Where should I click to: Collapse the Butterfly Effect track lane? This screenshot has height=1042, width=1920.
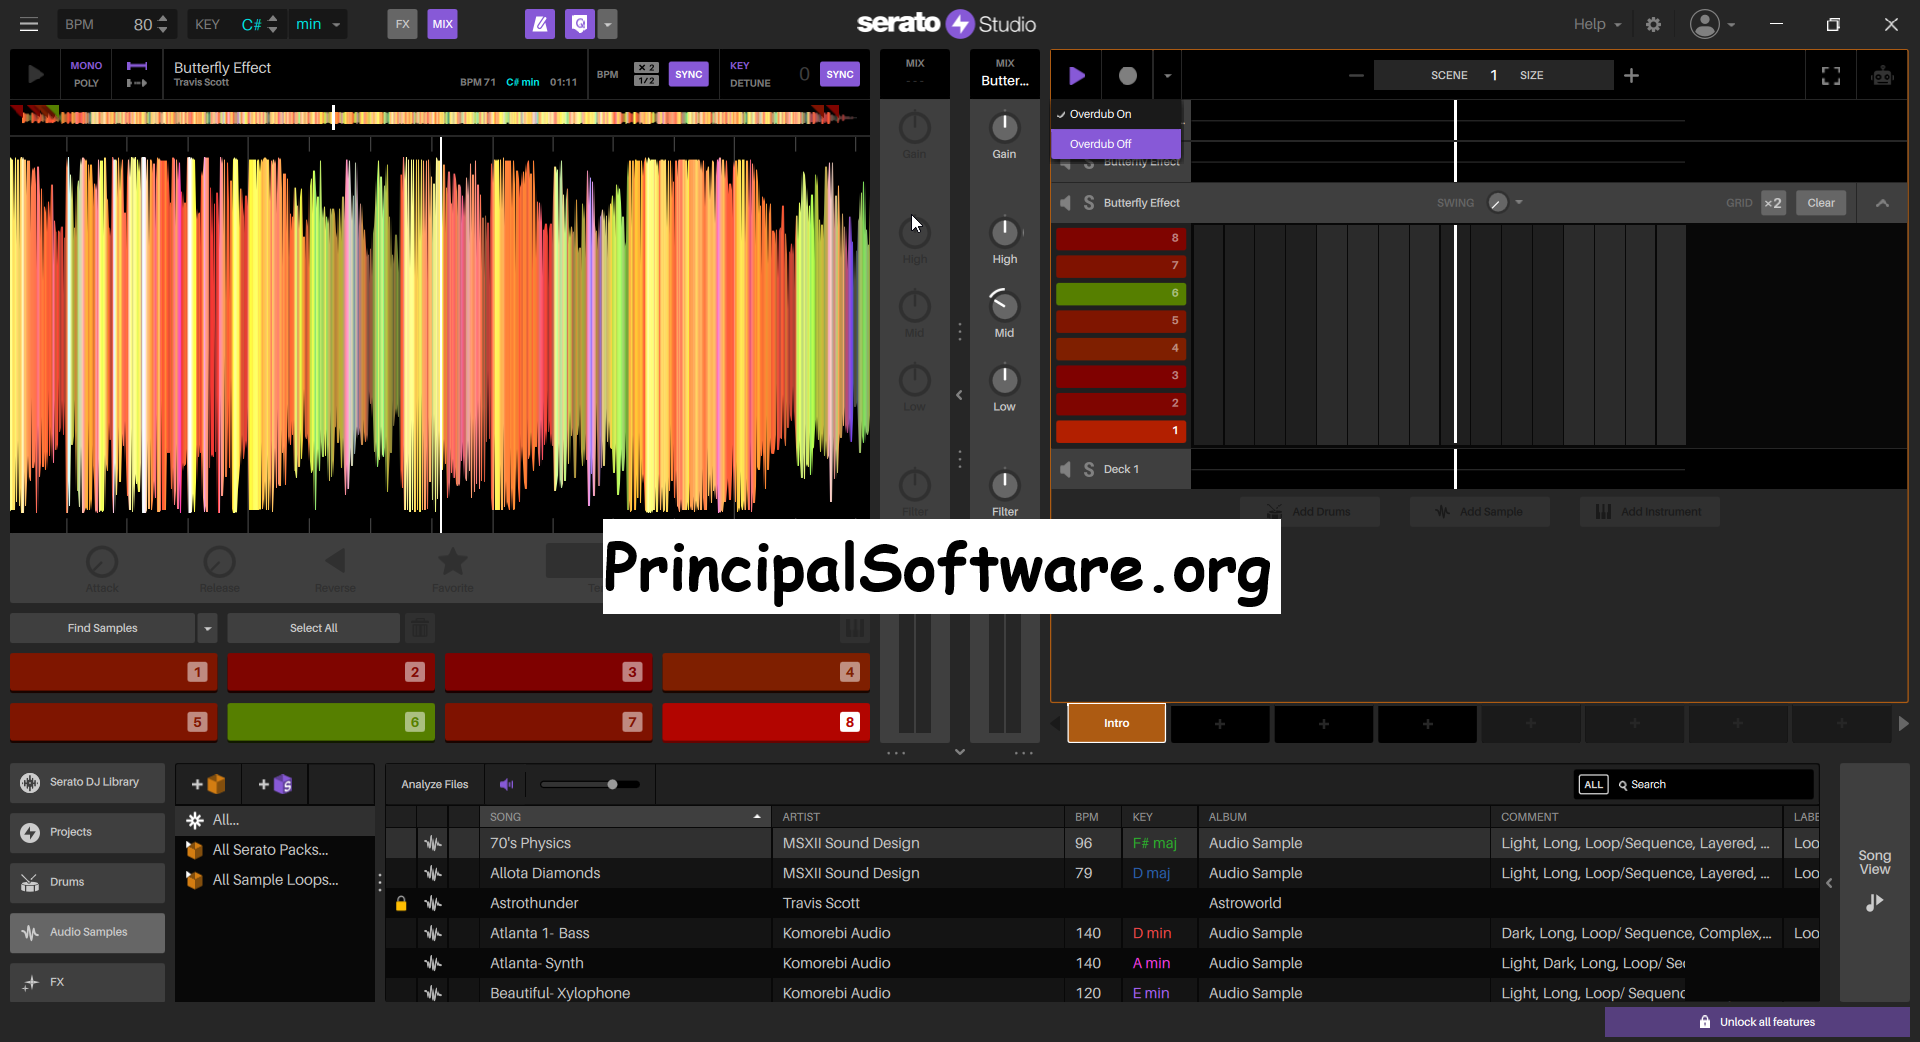(1882, 203)
